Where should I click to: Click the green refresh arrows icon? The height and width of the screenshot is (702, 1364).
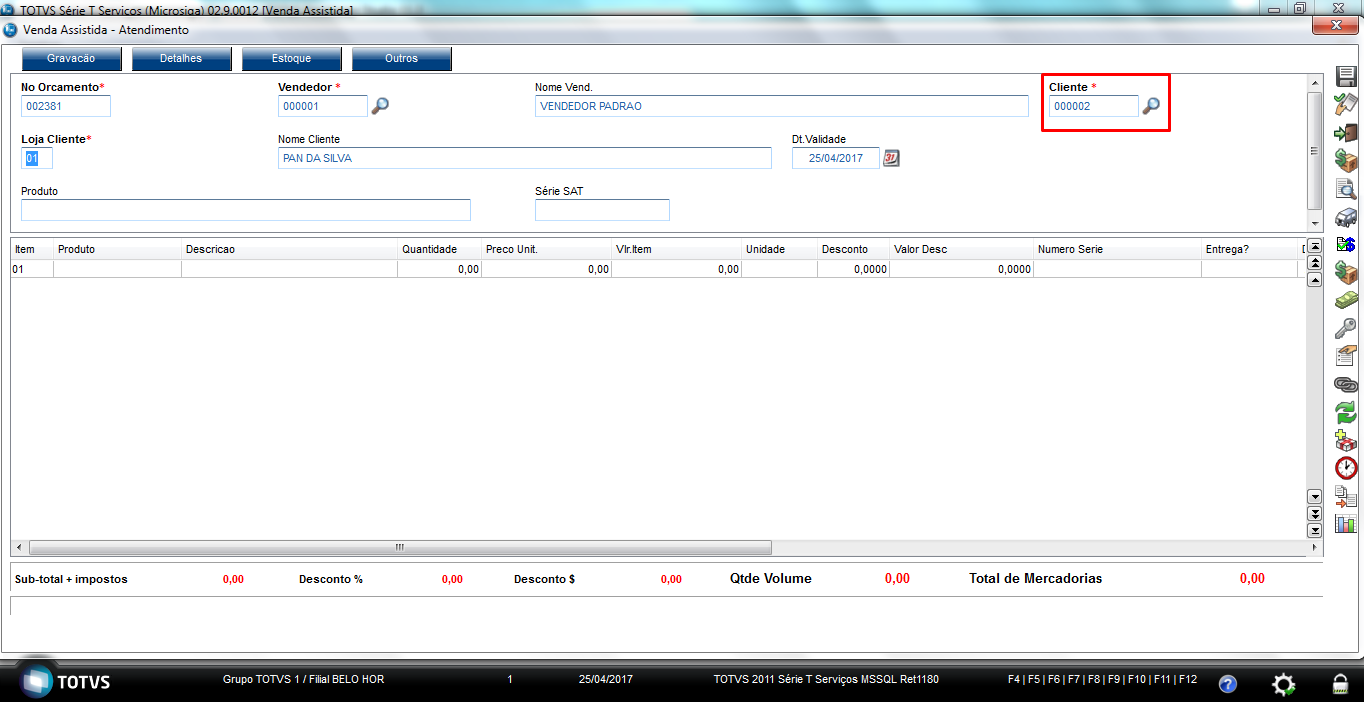coord(1346,412)
